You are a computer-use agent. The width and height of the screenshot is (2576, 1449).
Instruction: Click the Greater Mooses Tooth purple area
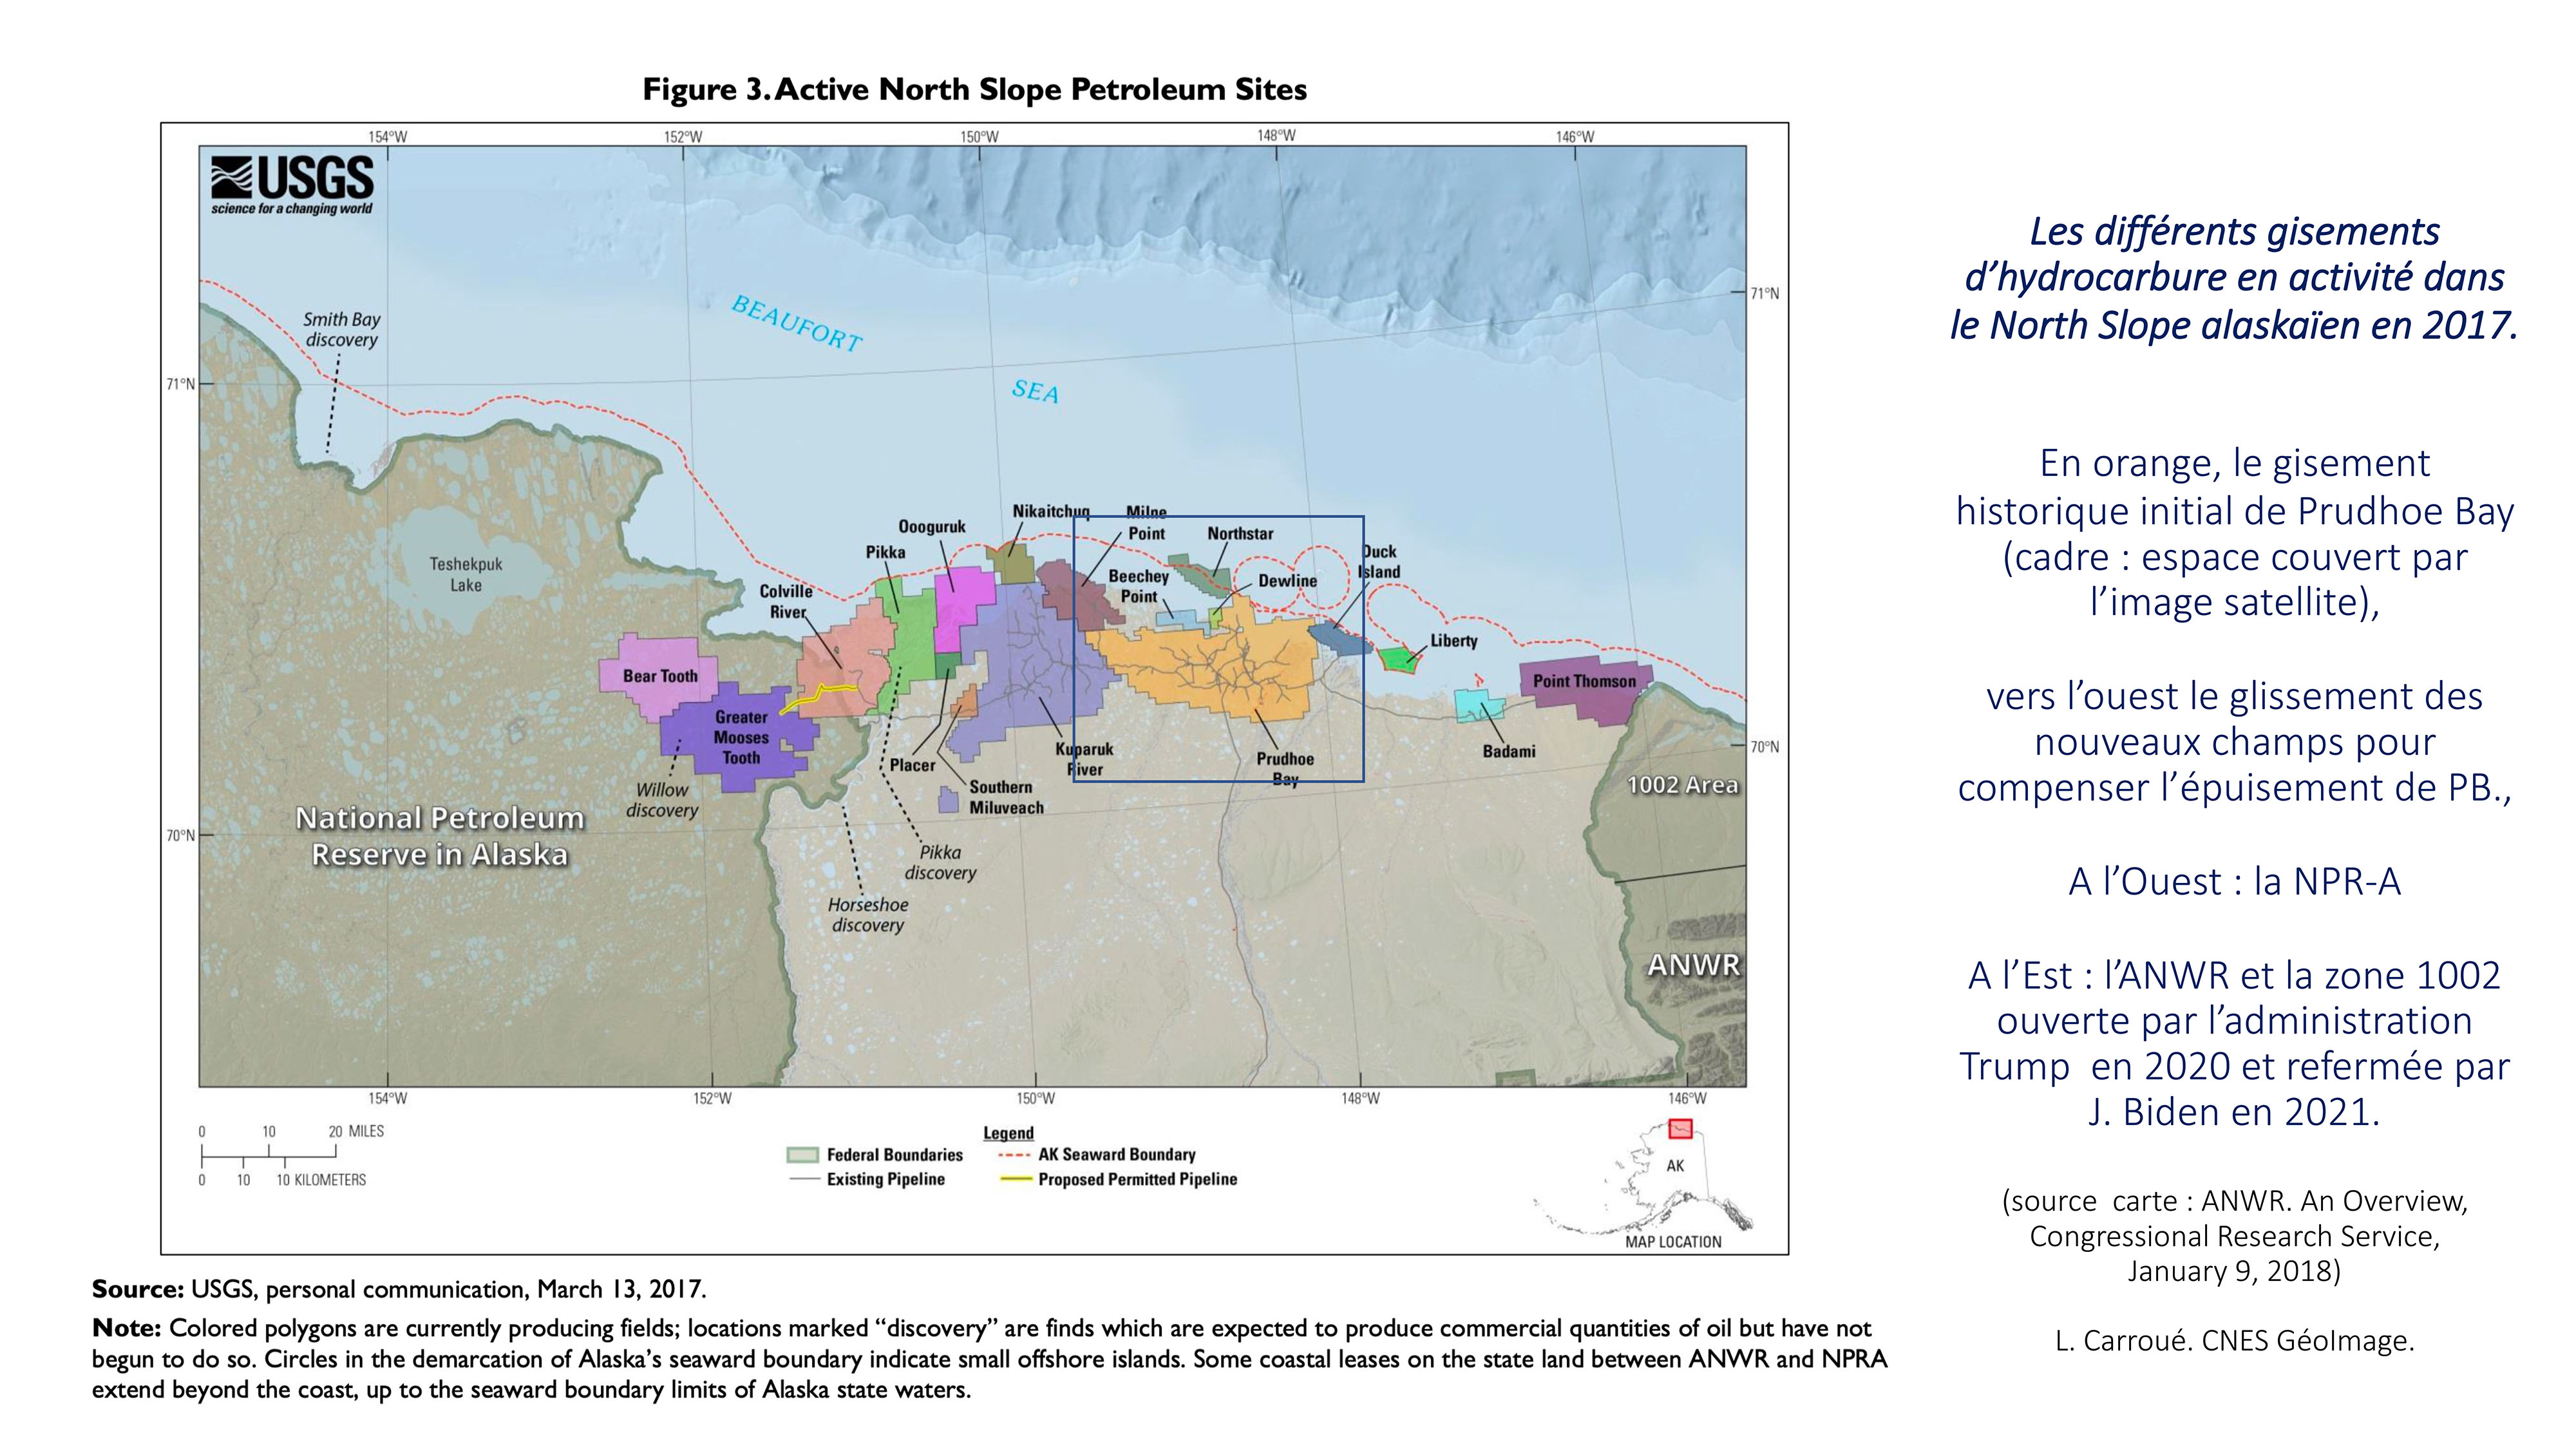(x=741, y=738)
